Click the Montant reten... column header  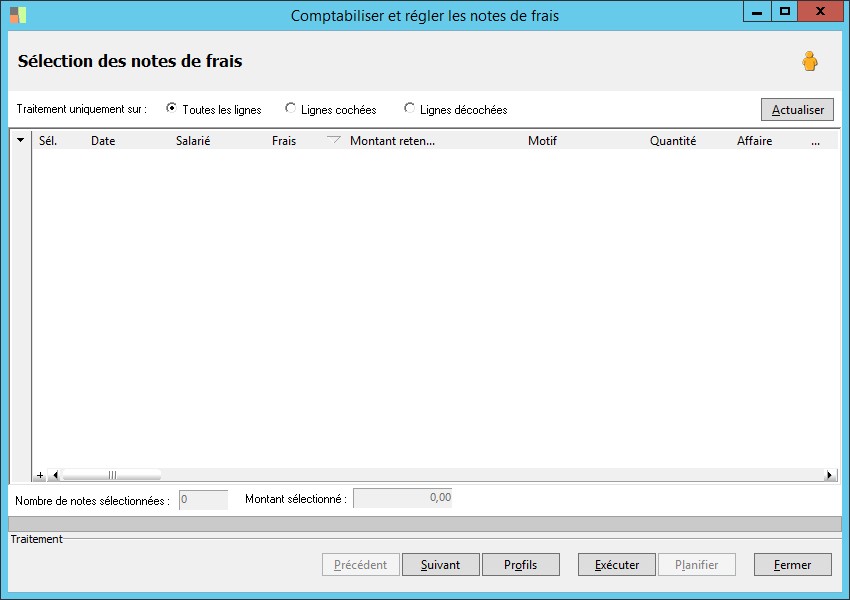[x=392, y=141]
